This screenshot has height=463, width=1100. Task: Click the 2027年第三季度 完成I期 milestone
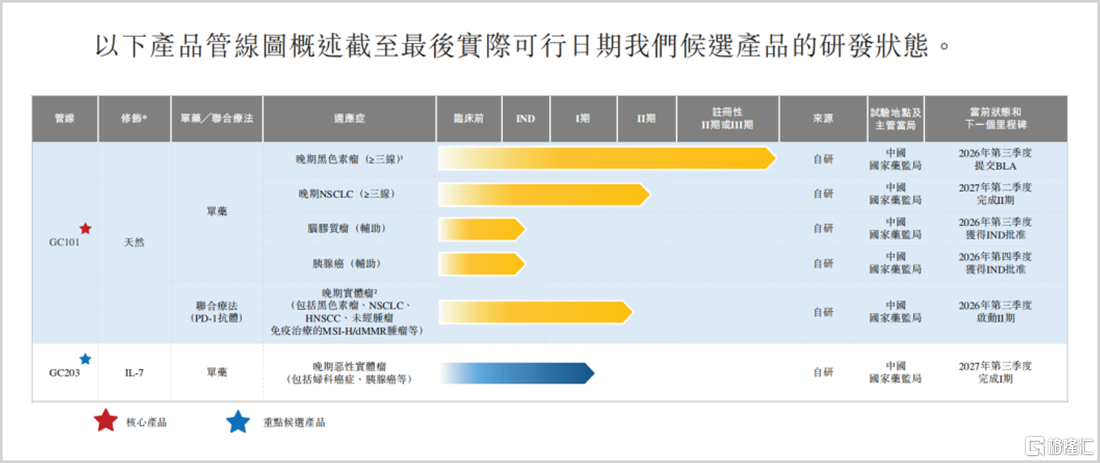pyautogui.click(x=995, y=373)
